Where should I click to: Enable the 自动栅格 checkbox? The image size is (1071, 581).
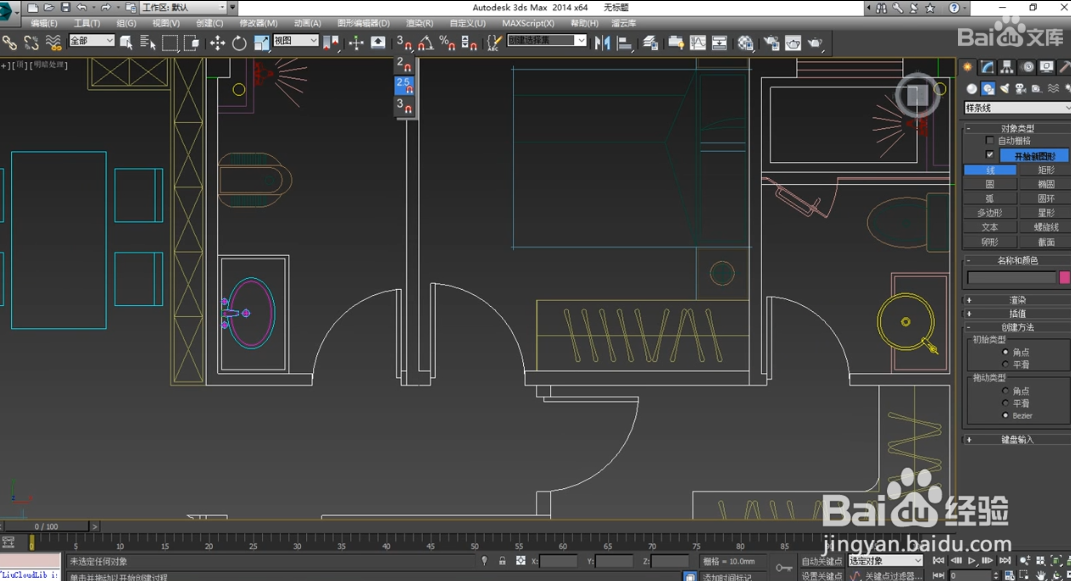[x=990, y=141]
